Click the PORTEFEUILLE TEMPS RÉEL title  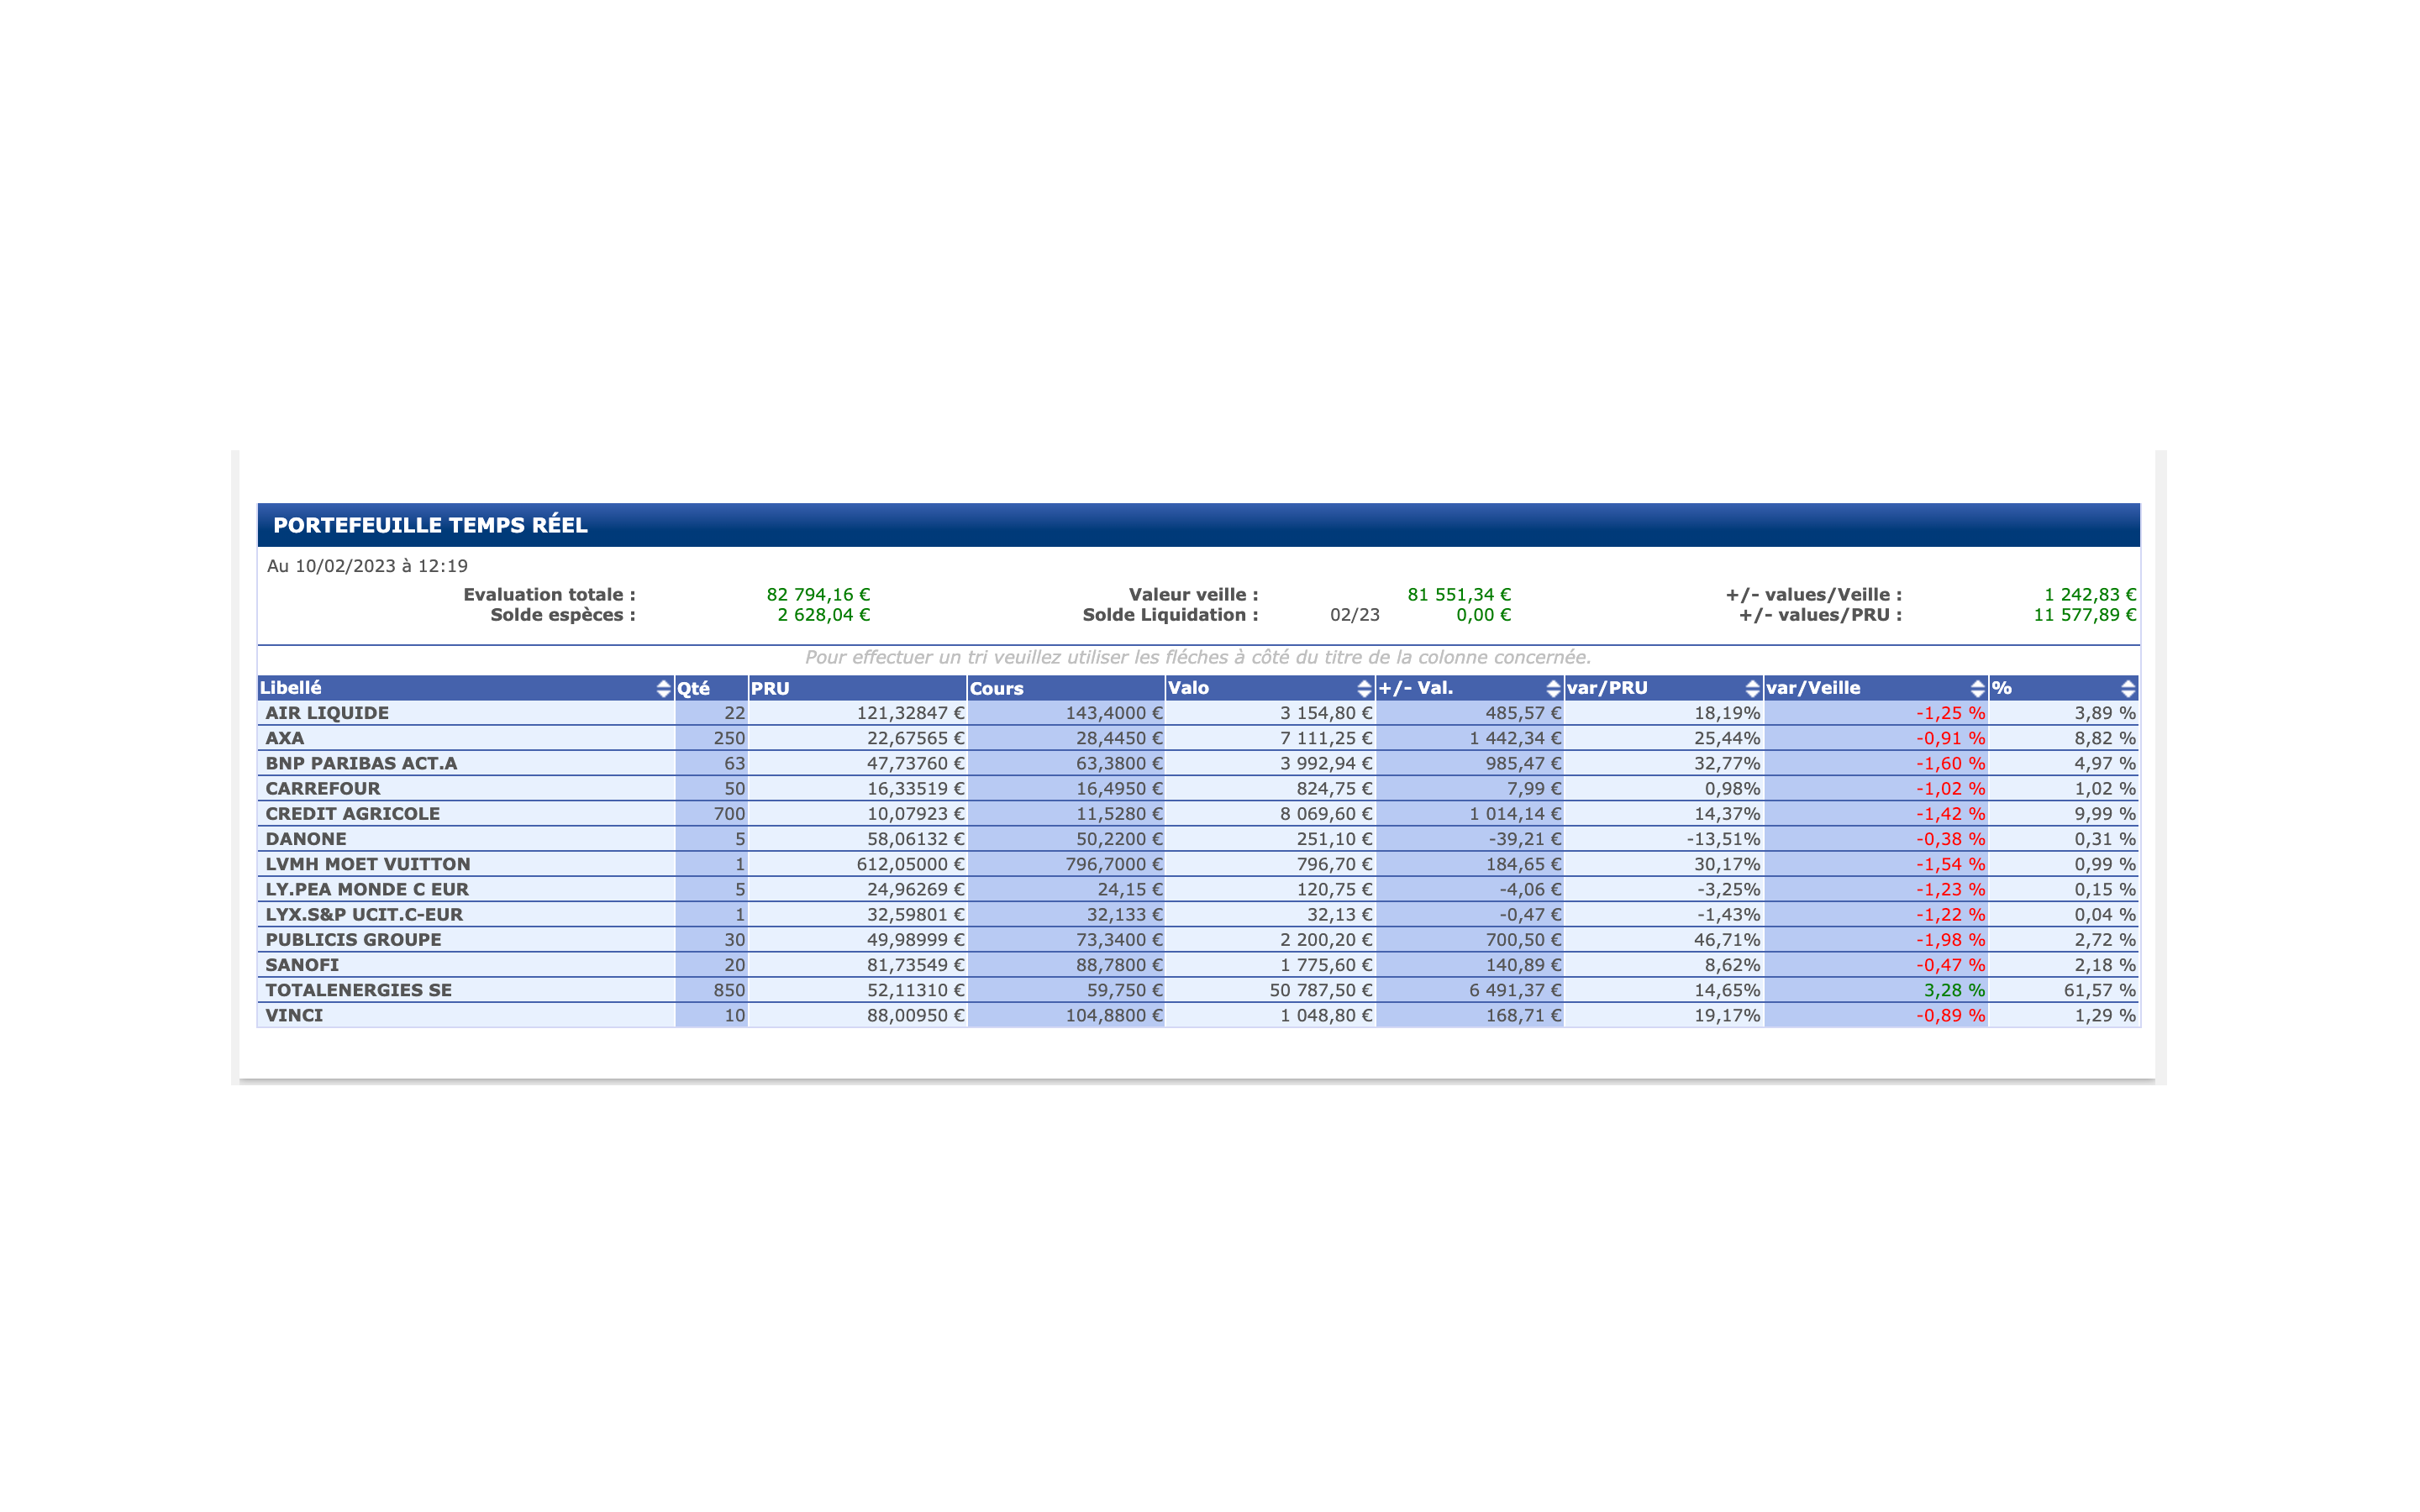(x=431, y=525)
